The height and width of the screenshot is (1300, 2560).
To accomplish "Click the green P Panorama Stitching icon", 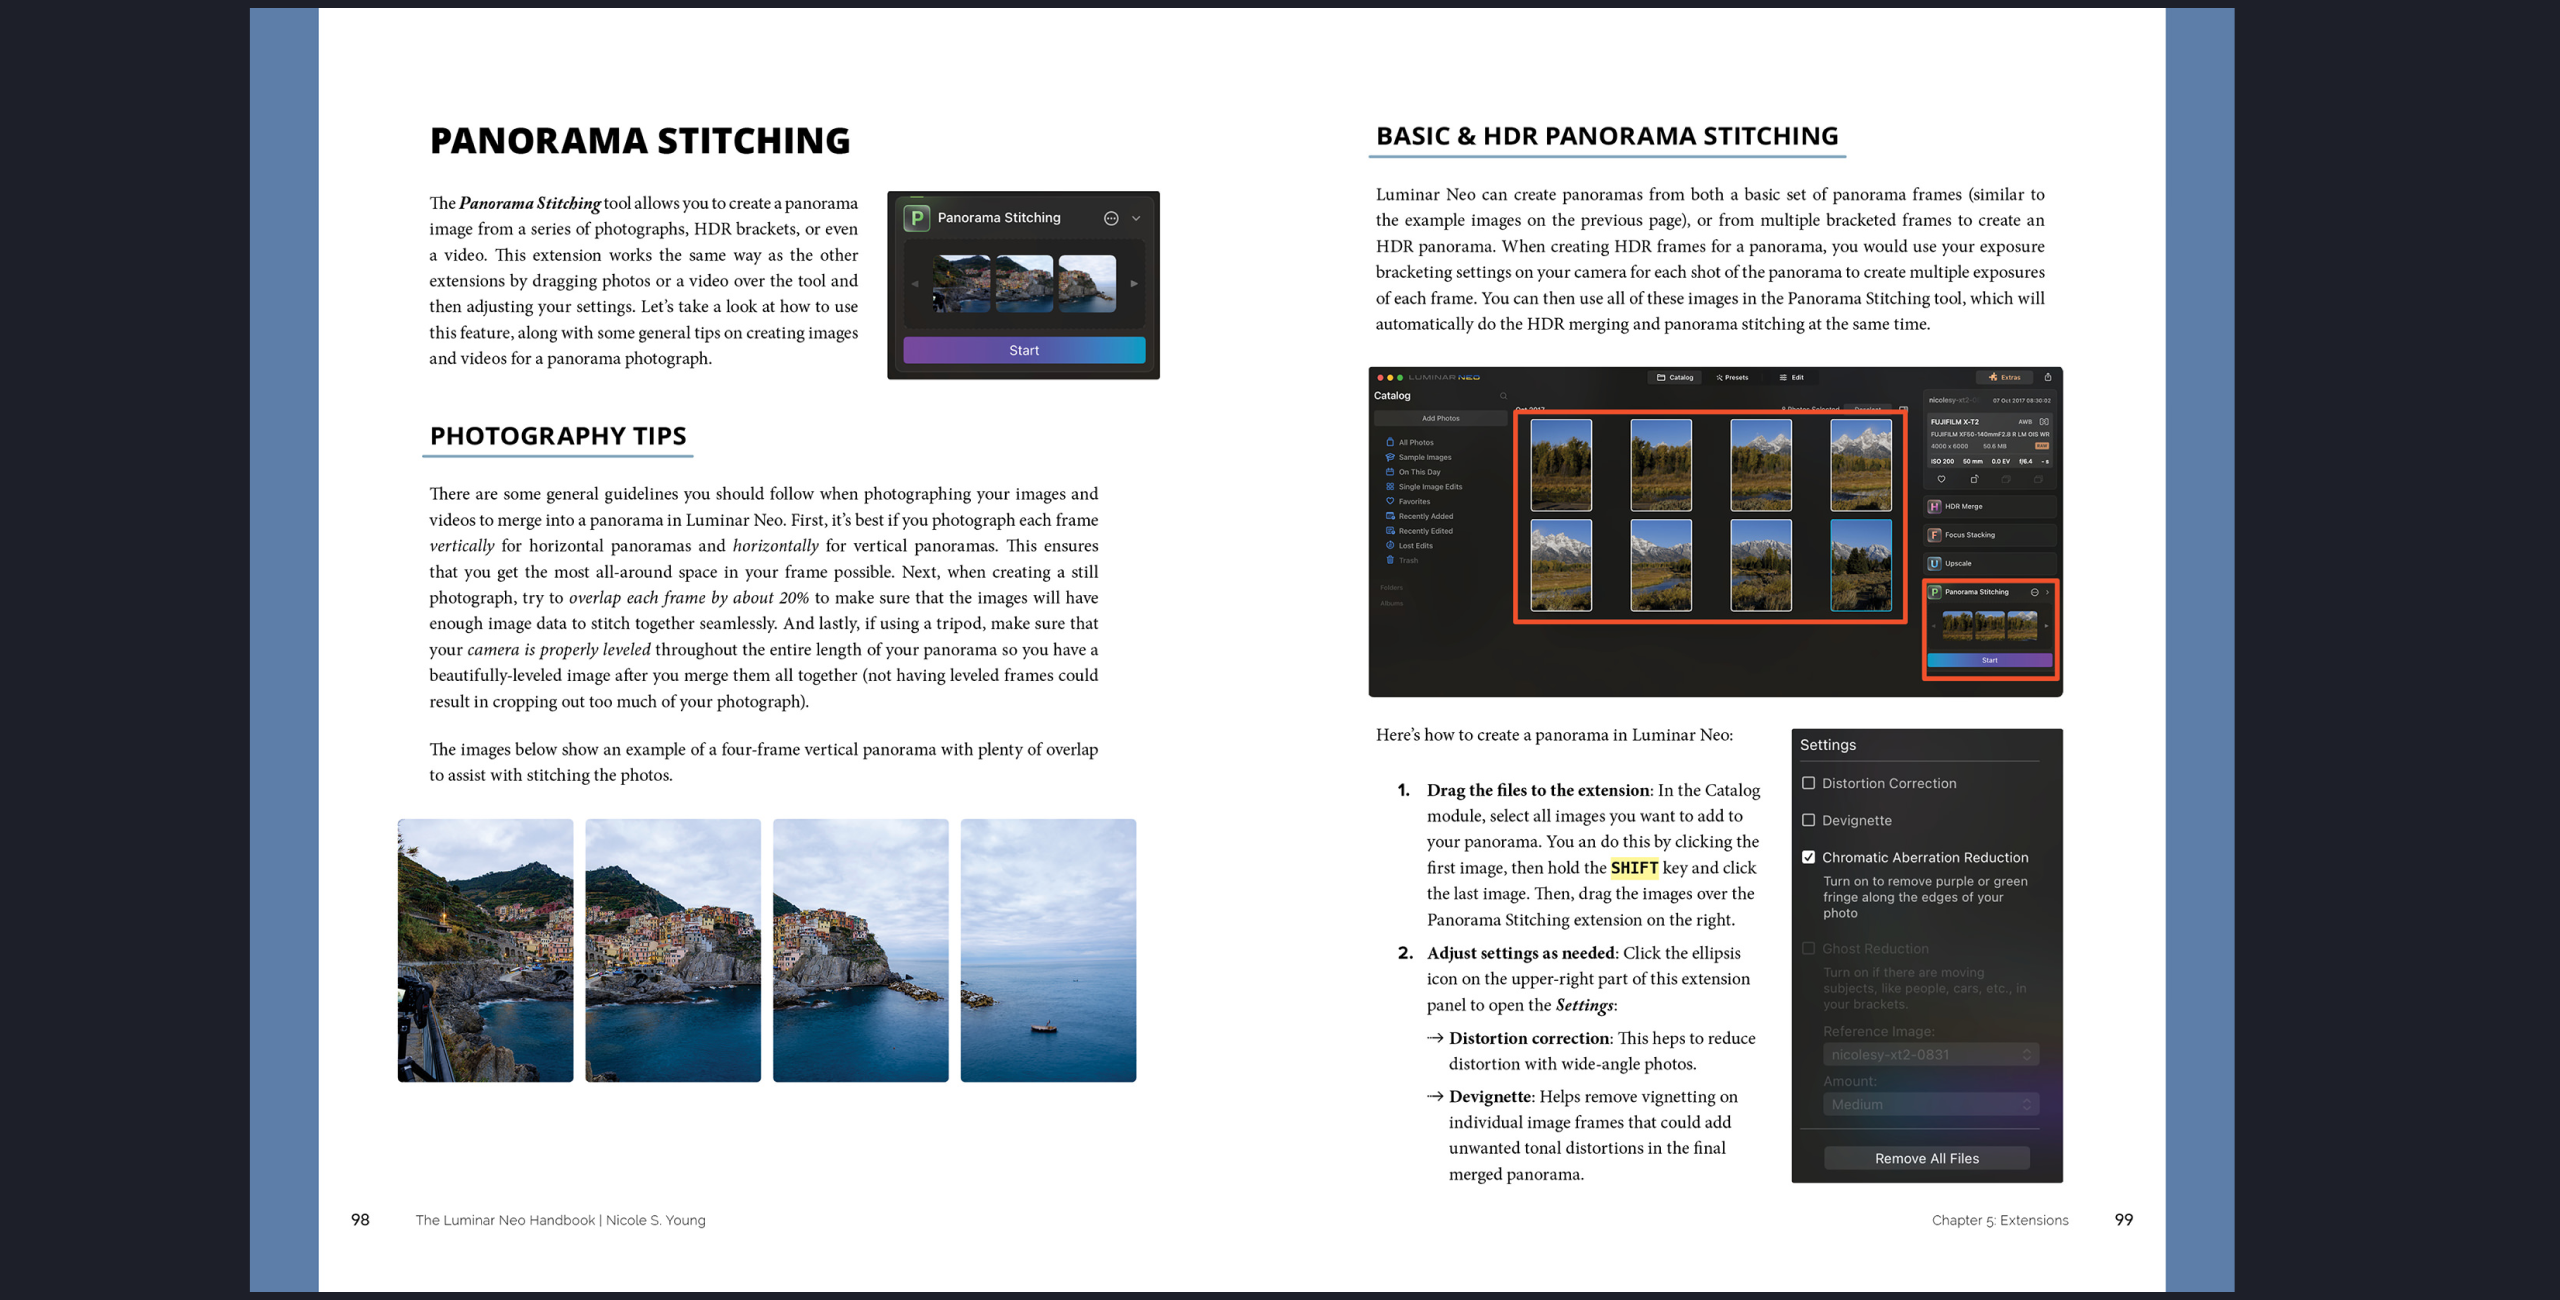I will (x=916, y=218).
